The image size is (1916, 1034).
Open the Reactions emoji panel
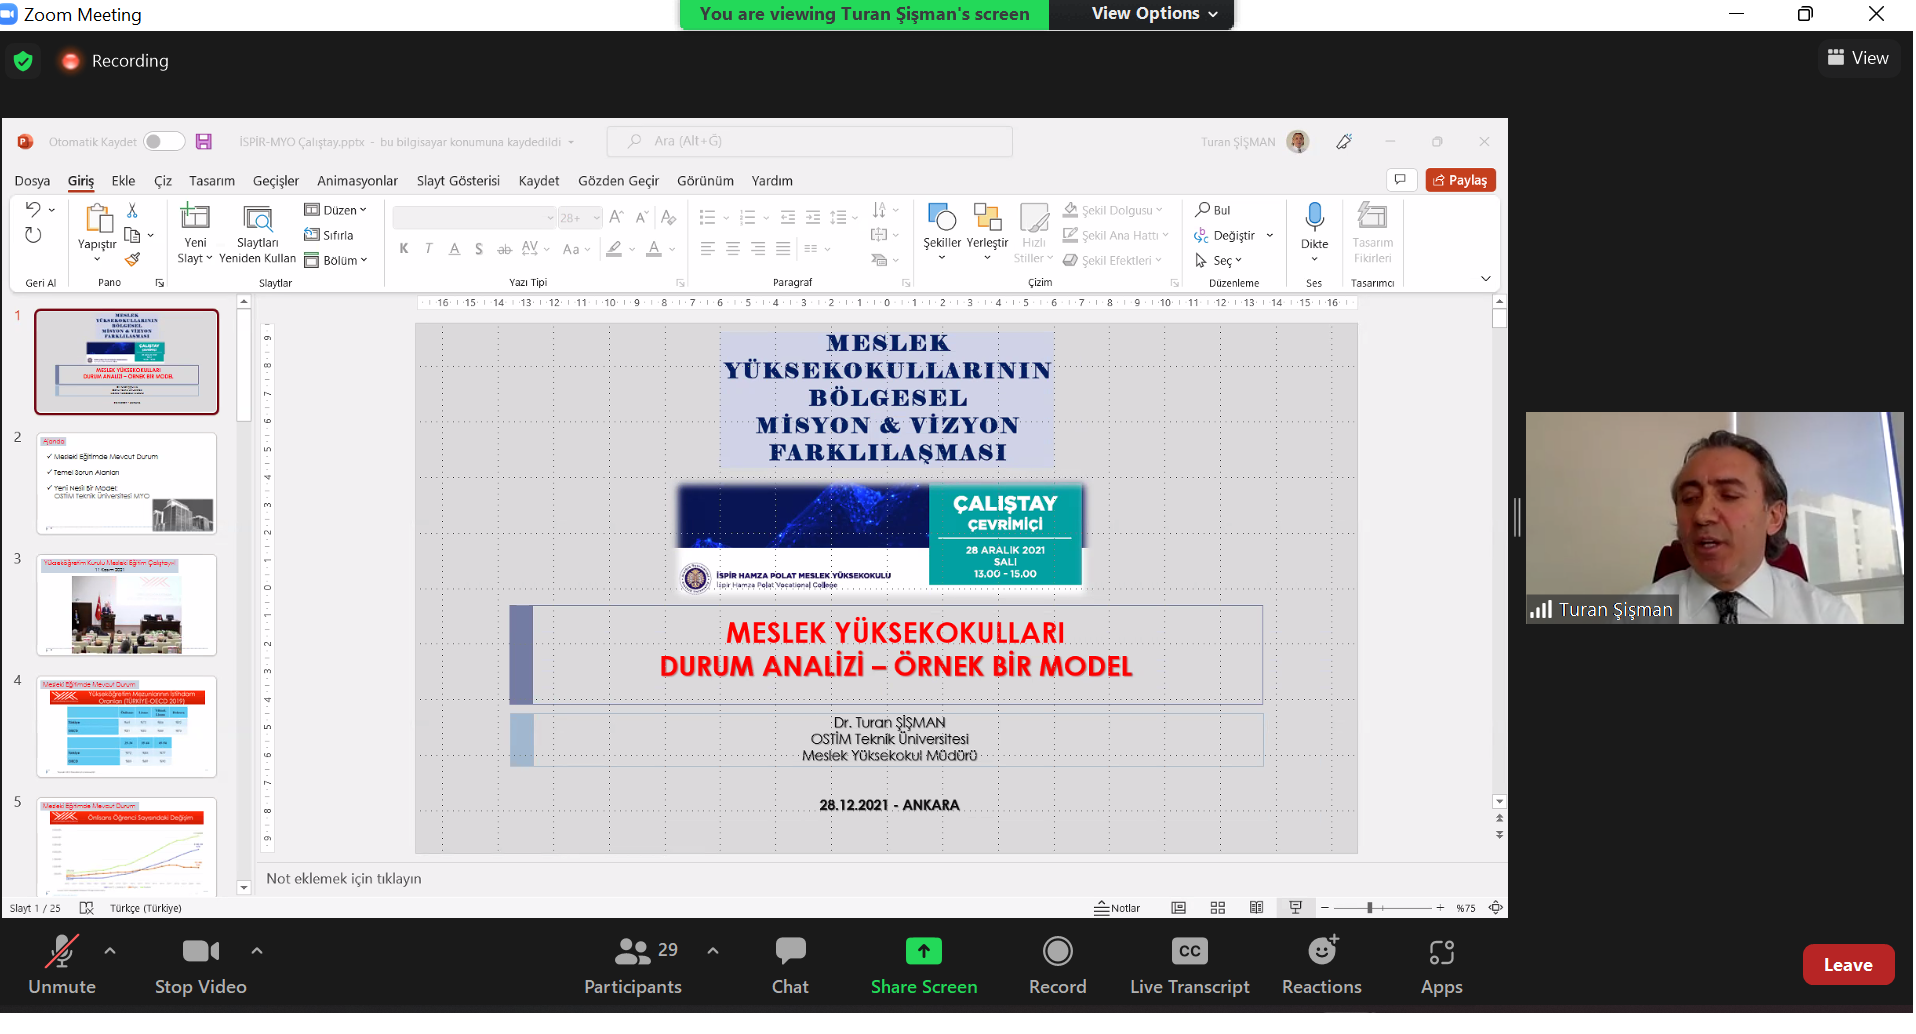[x=1321, y=951]
